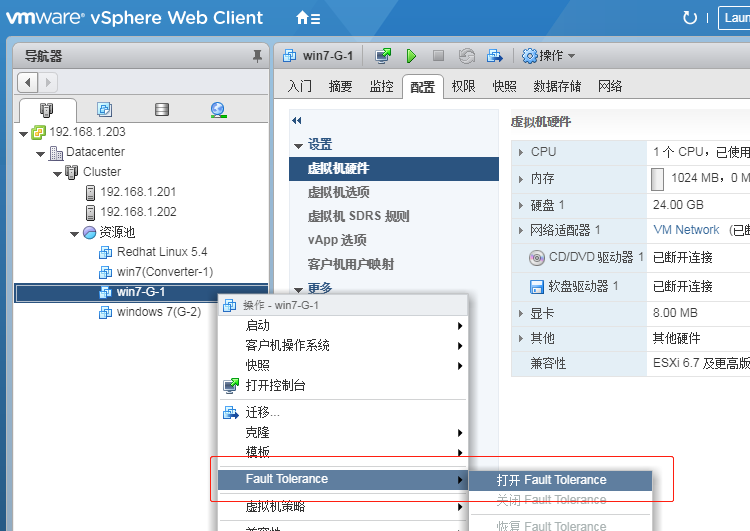Select vApp 选项 in settings list

[x=337, y=241]
